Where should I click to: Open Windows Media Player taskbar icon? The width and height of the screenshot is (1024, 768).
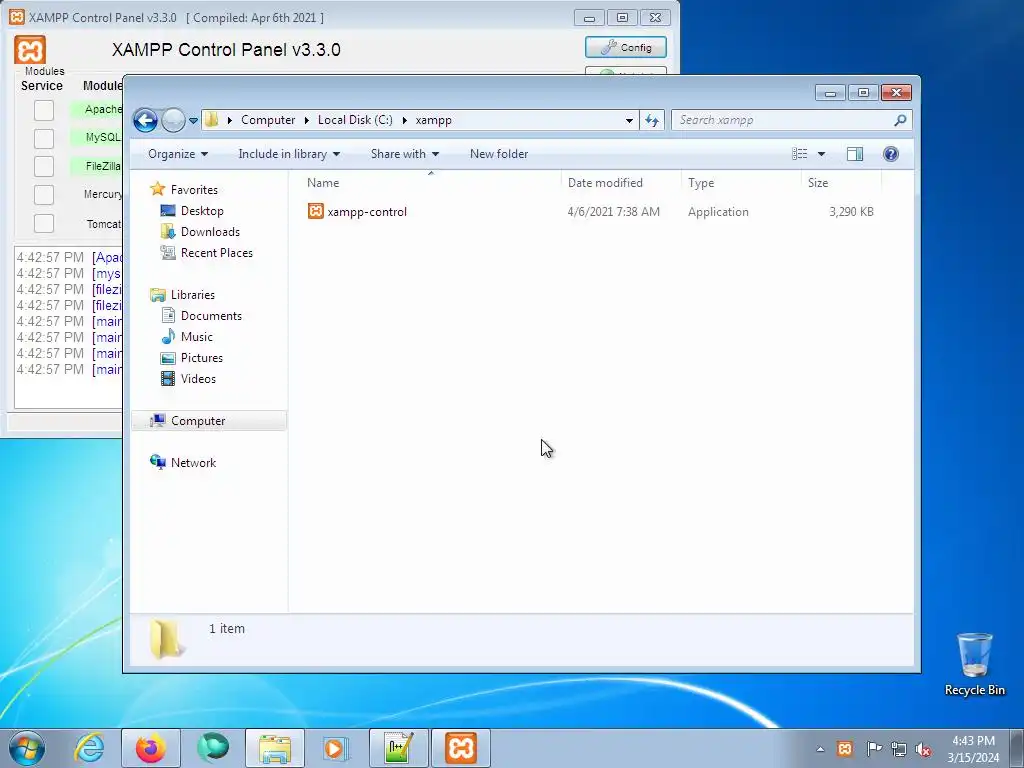[x=336, y=748]
